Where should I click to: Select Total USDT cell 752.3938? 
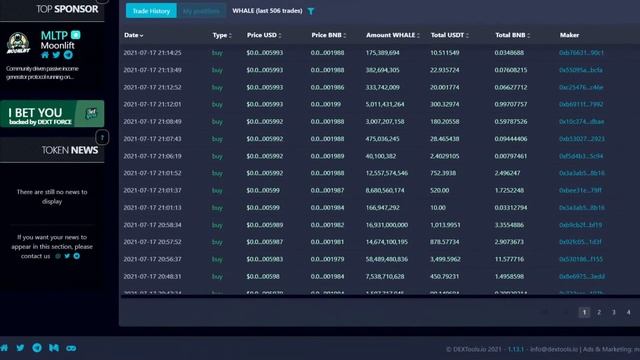click(443, 173)
